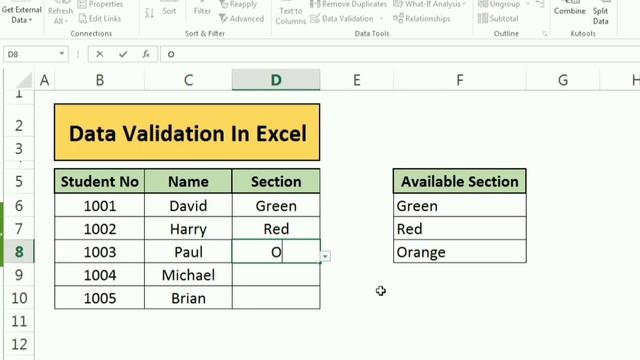Select empty Section cell for Michael
640x360 pixels.
276,275
